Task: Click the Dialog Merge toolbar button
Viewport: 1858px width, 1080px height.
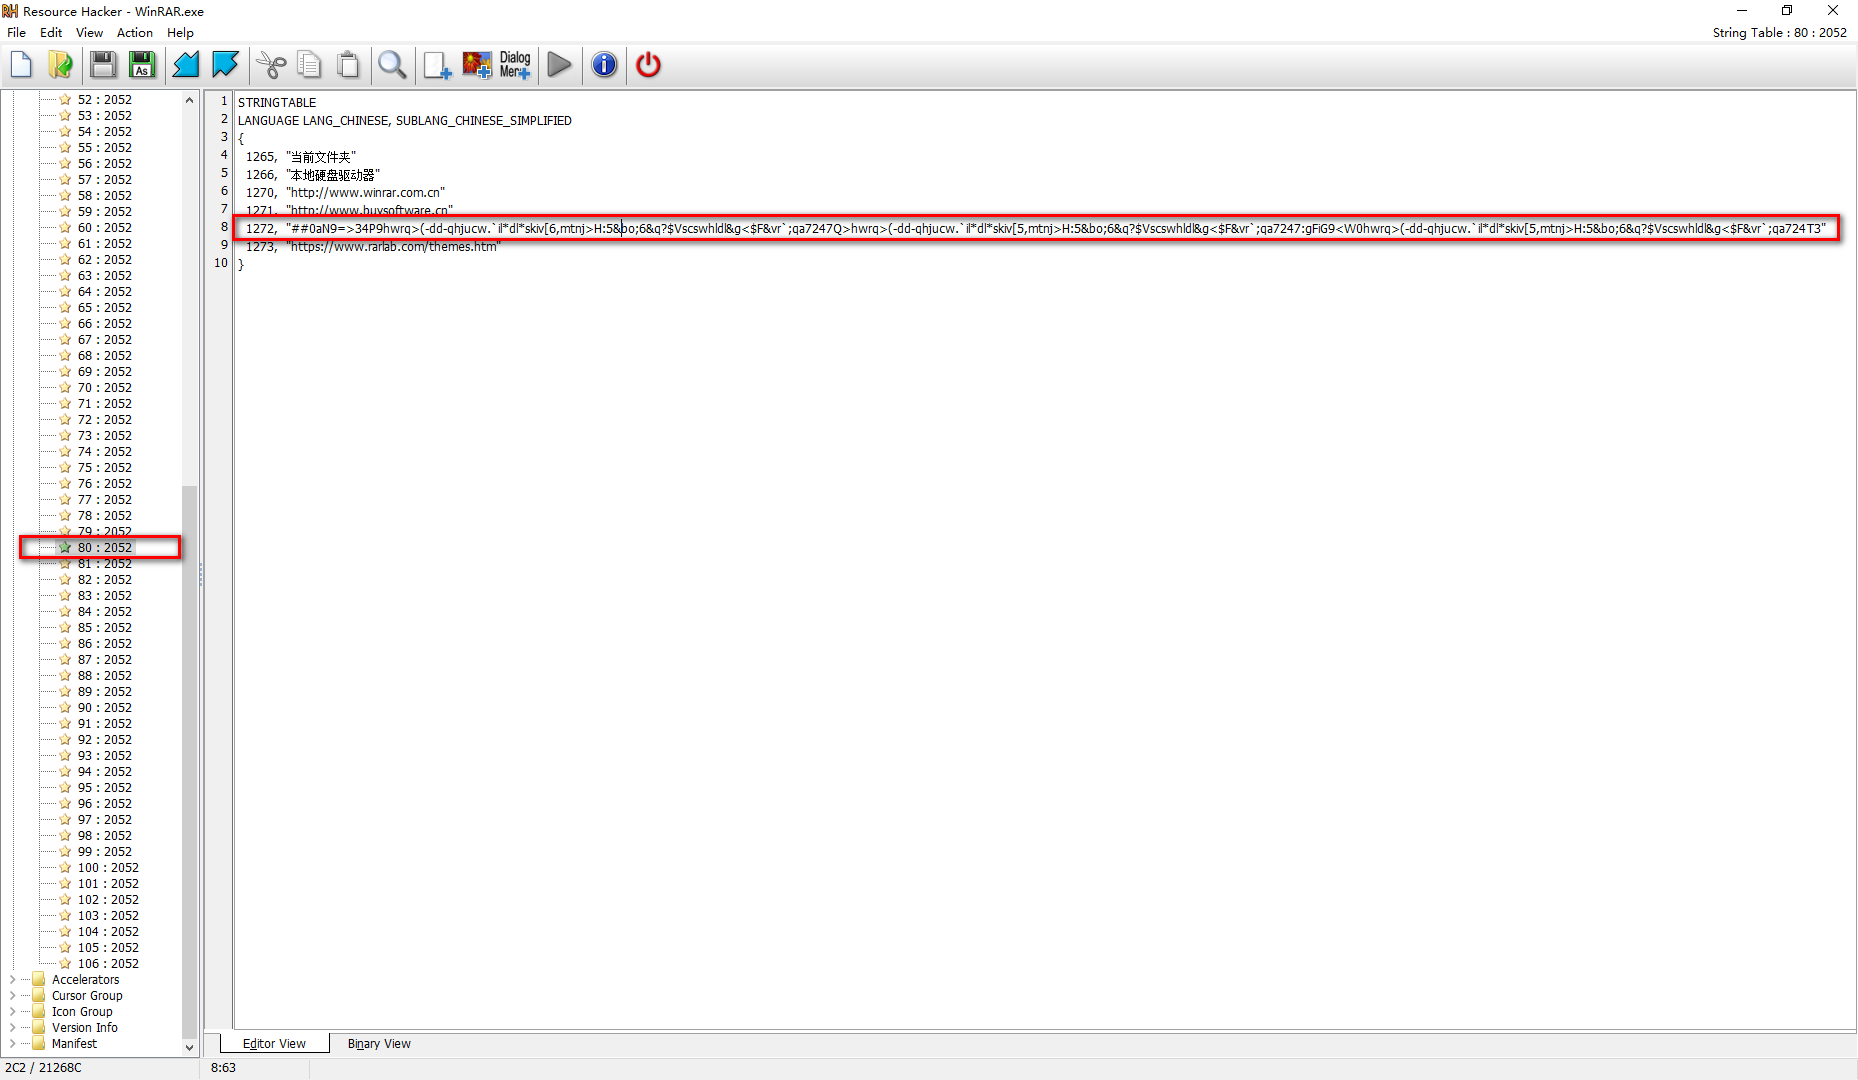Action: pyautogui.click(x=515, y=65)
